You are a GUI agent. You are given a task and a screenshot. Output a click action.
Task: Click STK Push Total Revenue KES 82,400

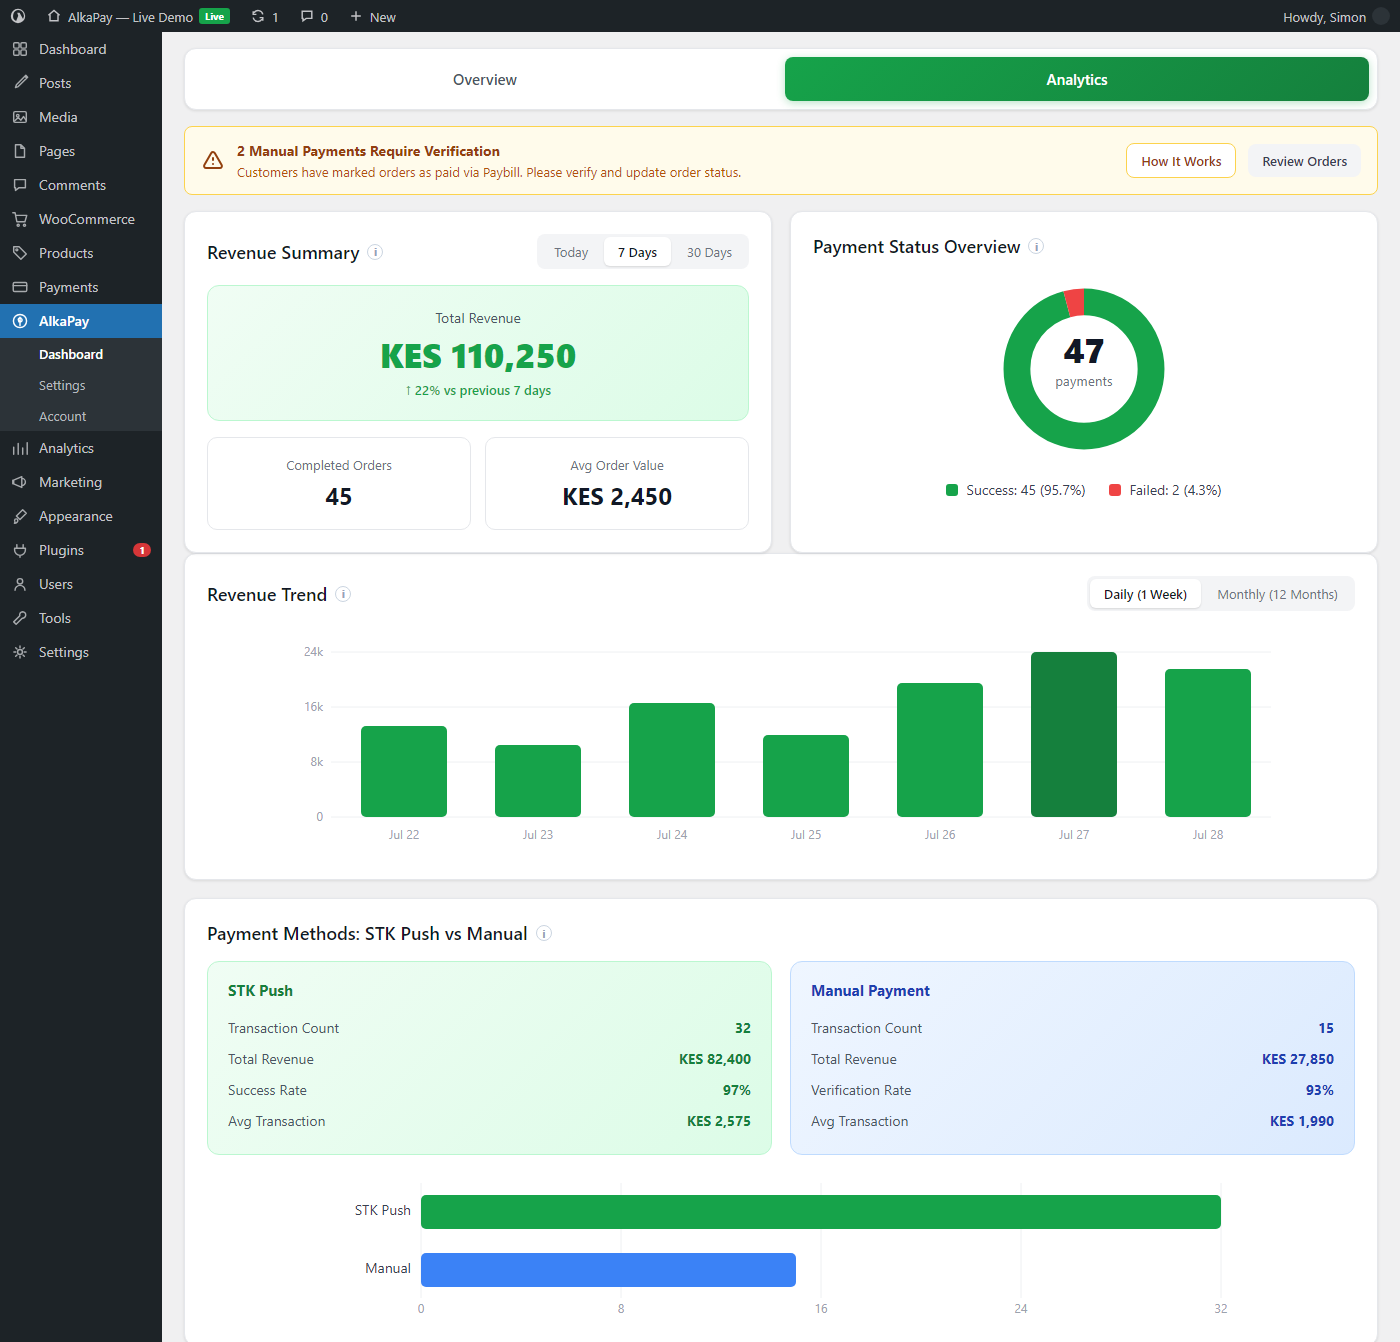[715, 1059]
